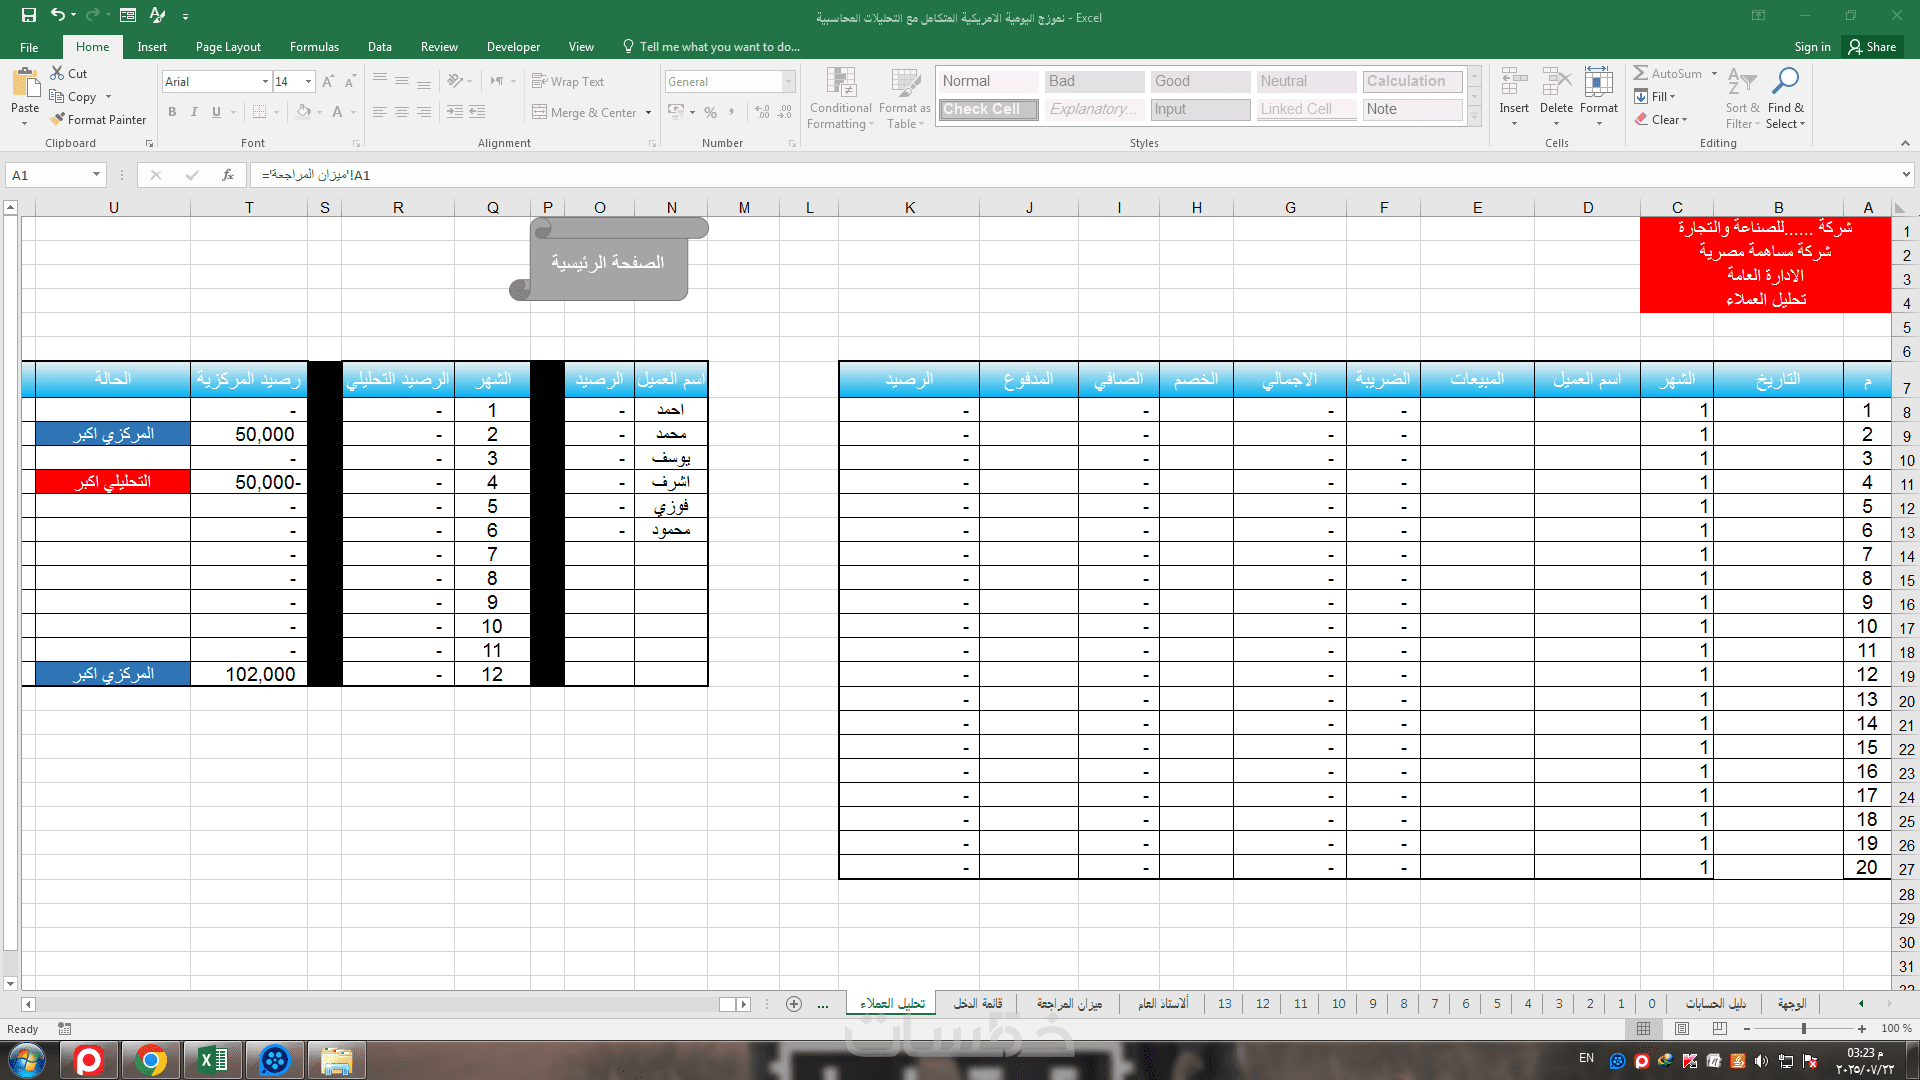Expand the Name Box dropdown arrow
The width and height of the screenshot is (1920, 1080).
tap(96, 175)
